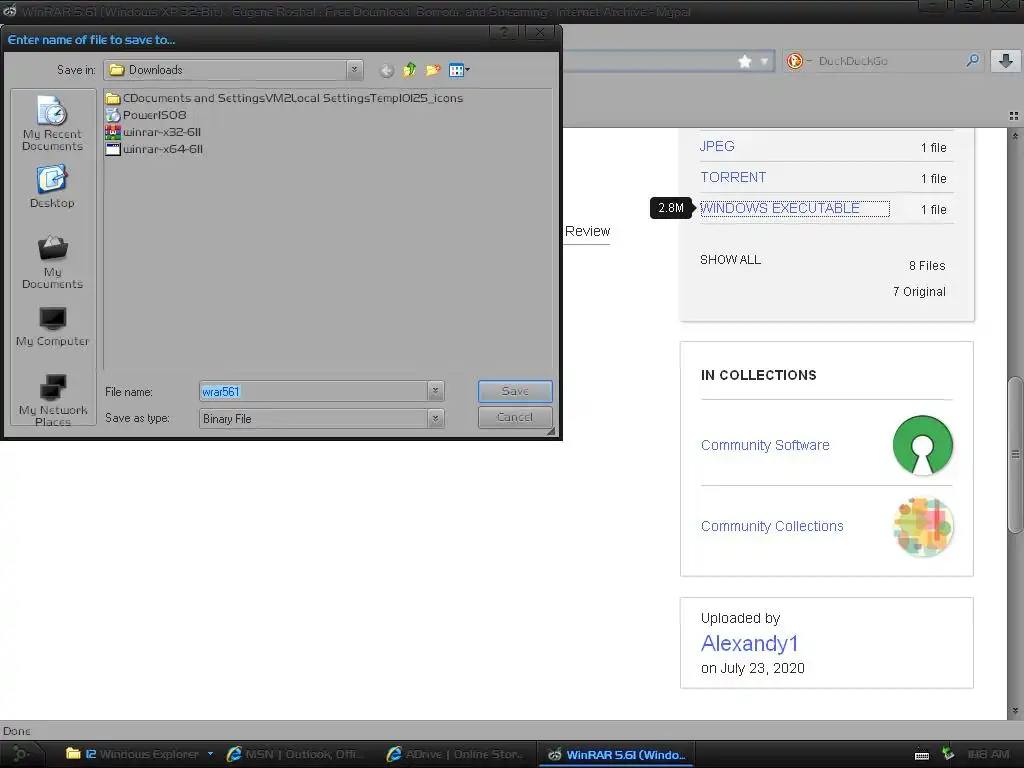Click the search magnifier icon

pyautogui.click(x=972, y=61)
